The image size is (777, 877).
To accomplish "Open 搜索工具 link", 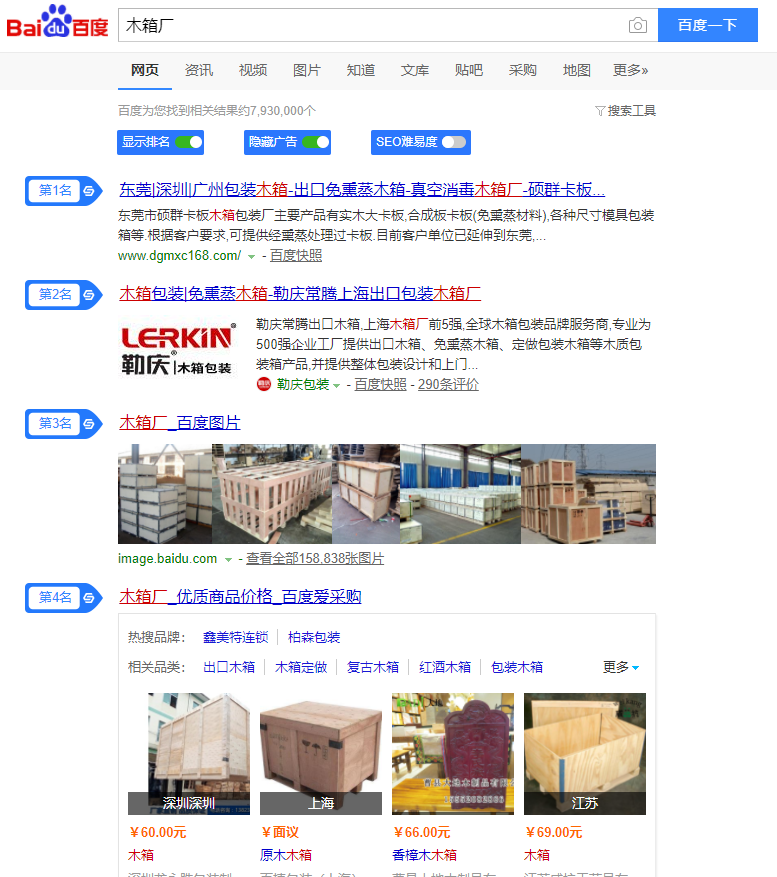I will [x=632, y=111].
